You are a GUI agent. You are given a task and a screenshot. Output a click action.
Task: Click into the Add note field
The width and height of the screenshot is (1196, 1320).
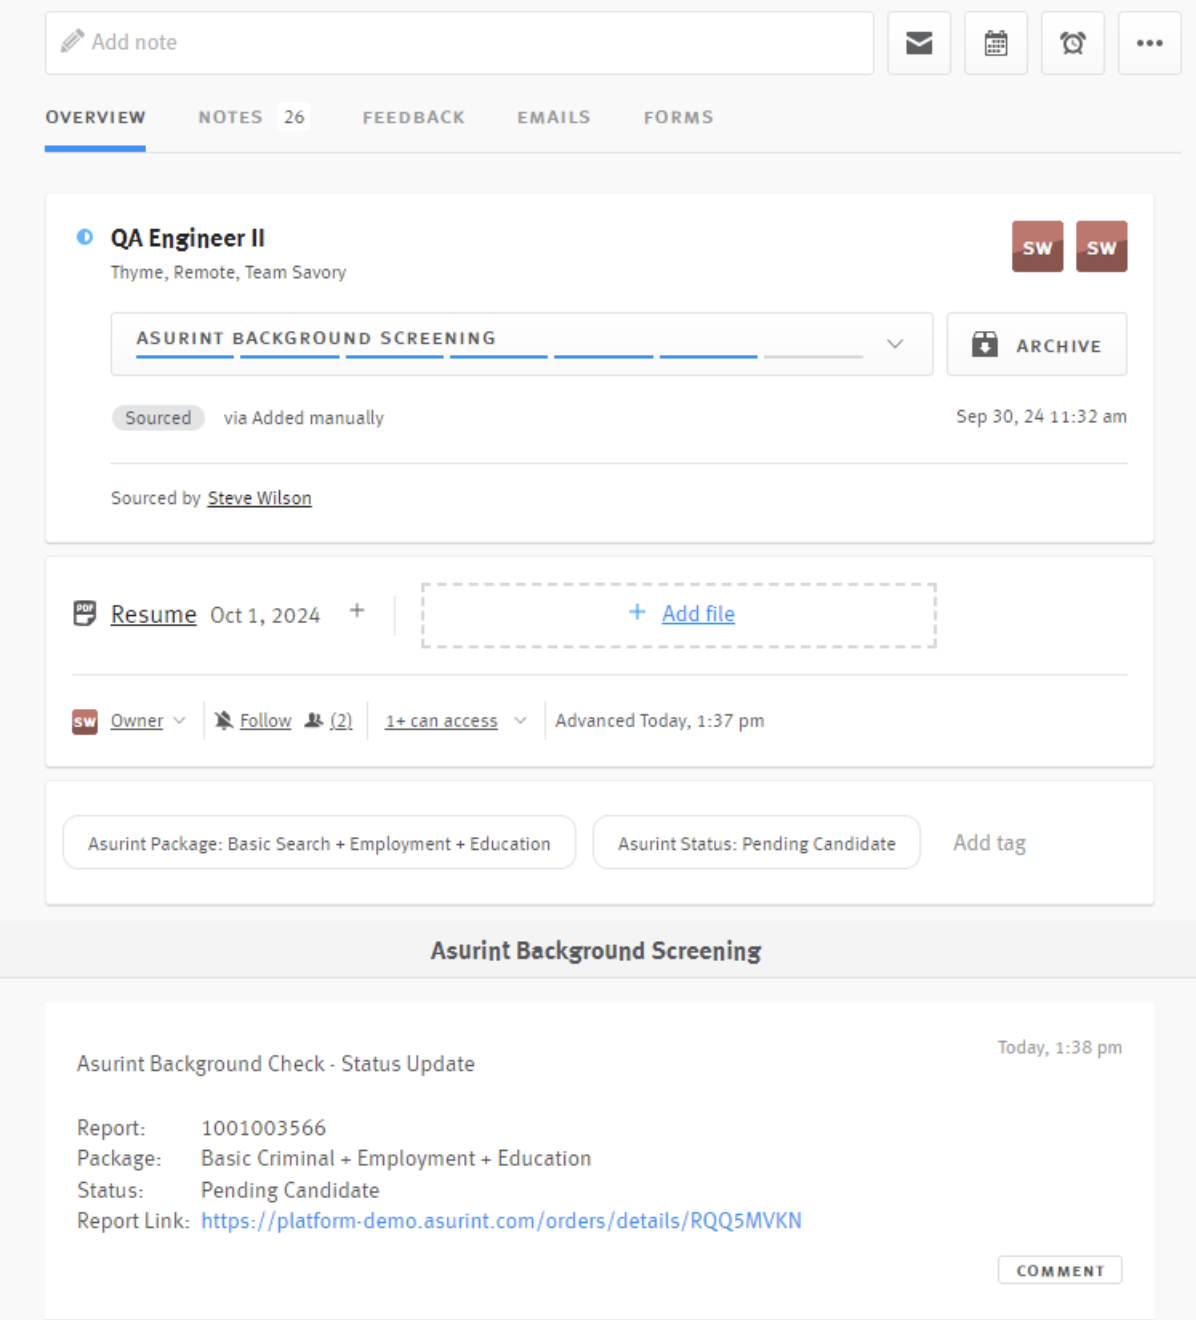click(459, 43)
